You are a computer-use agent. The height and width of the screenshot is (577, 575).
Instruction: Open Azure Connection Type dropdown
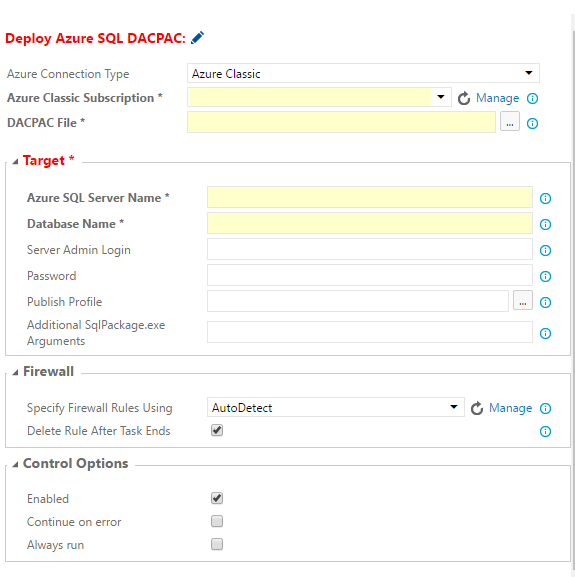(363, 73)
